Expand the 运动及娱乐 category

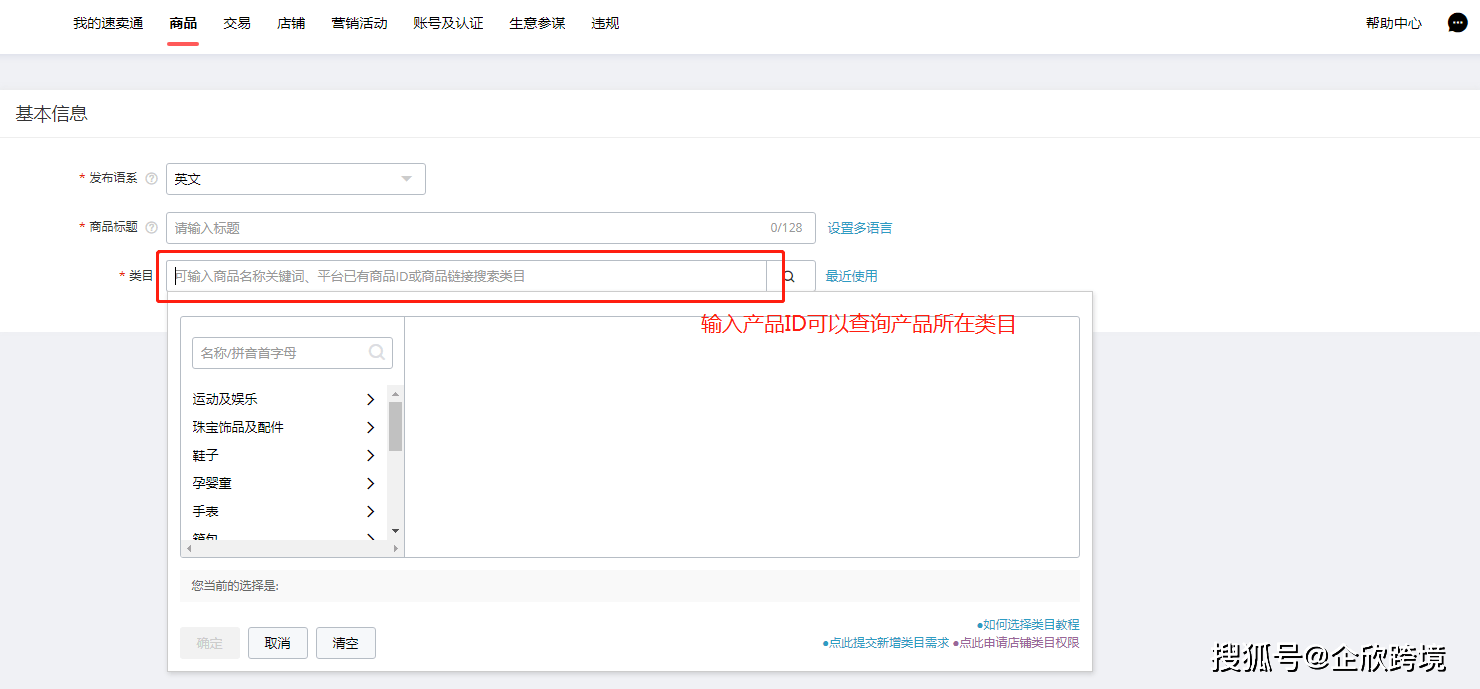point(370,399)
